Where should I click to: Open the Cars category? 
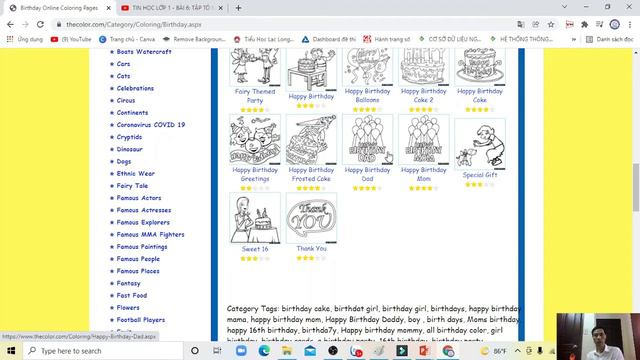click(123, 64)
